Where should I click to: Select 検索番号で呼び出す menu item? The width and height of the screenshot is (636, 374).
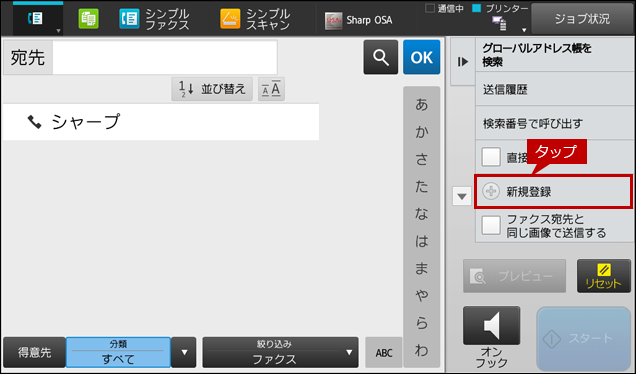point(554,123)
